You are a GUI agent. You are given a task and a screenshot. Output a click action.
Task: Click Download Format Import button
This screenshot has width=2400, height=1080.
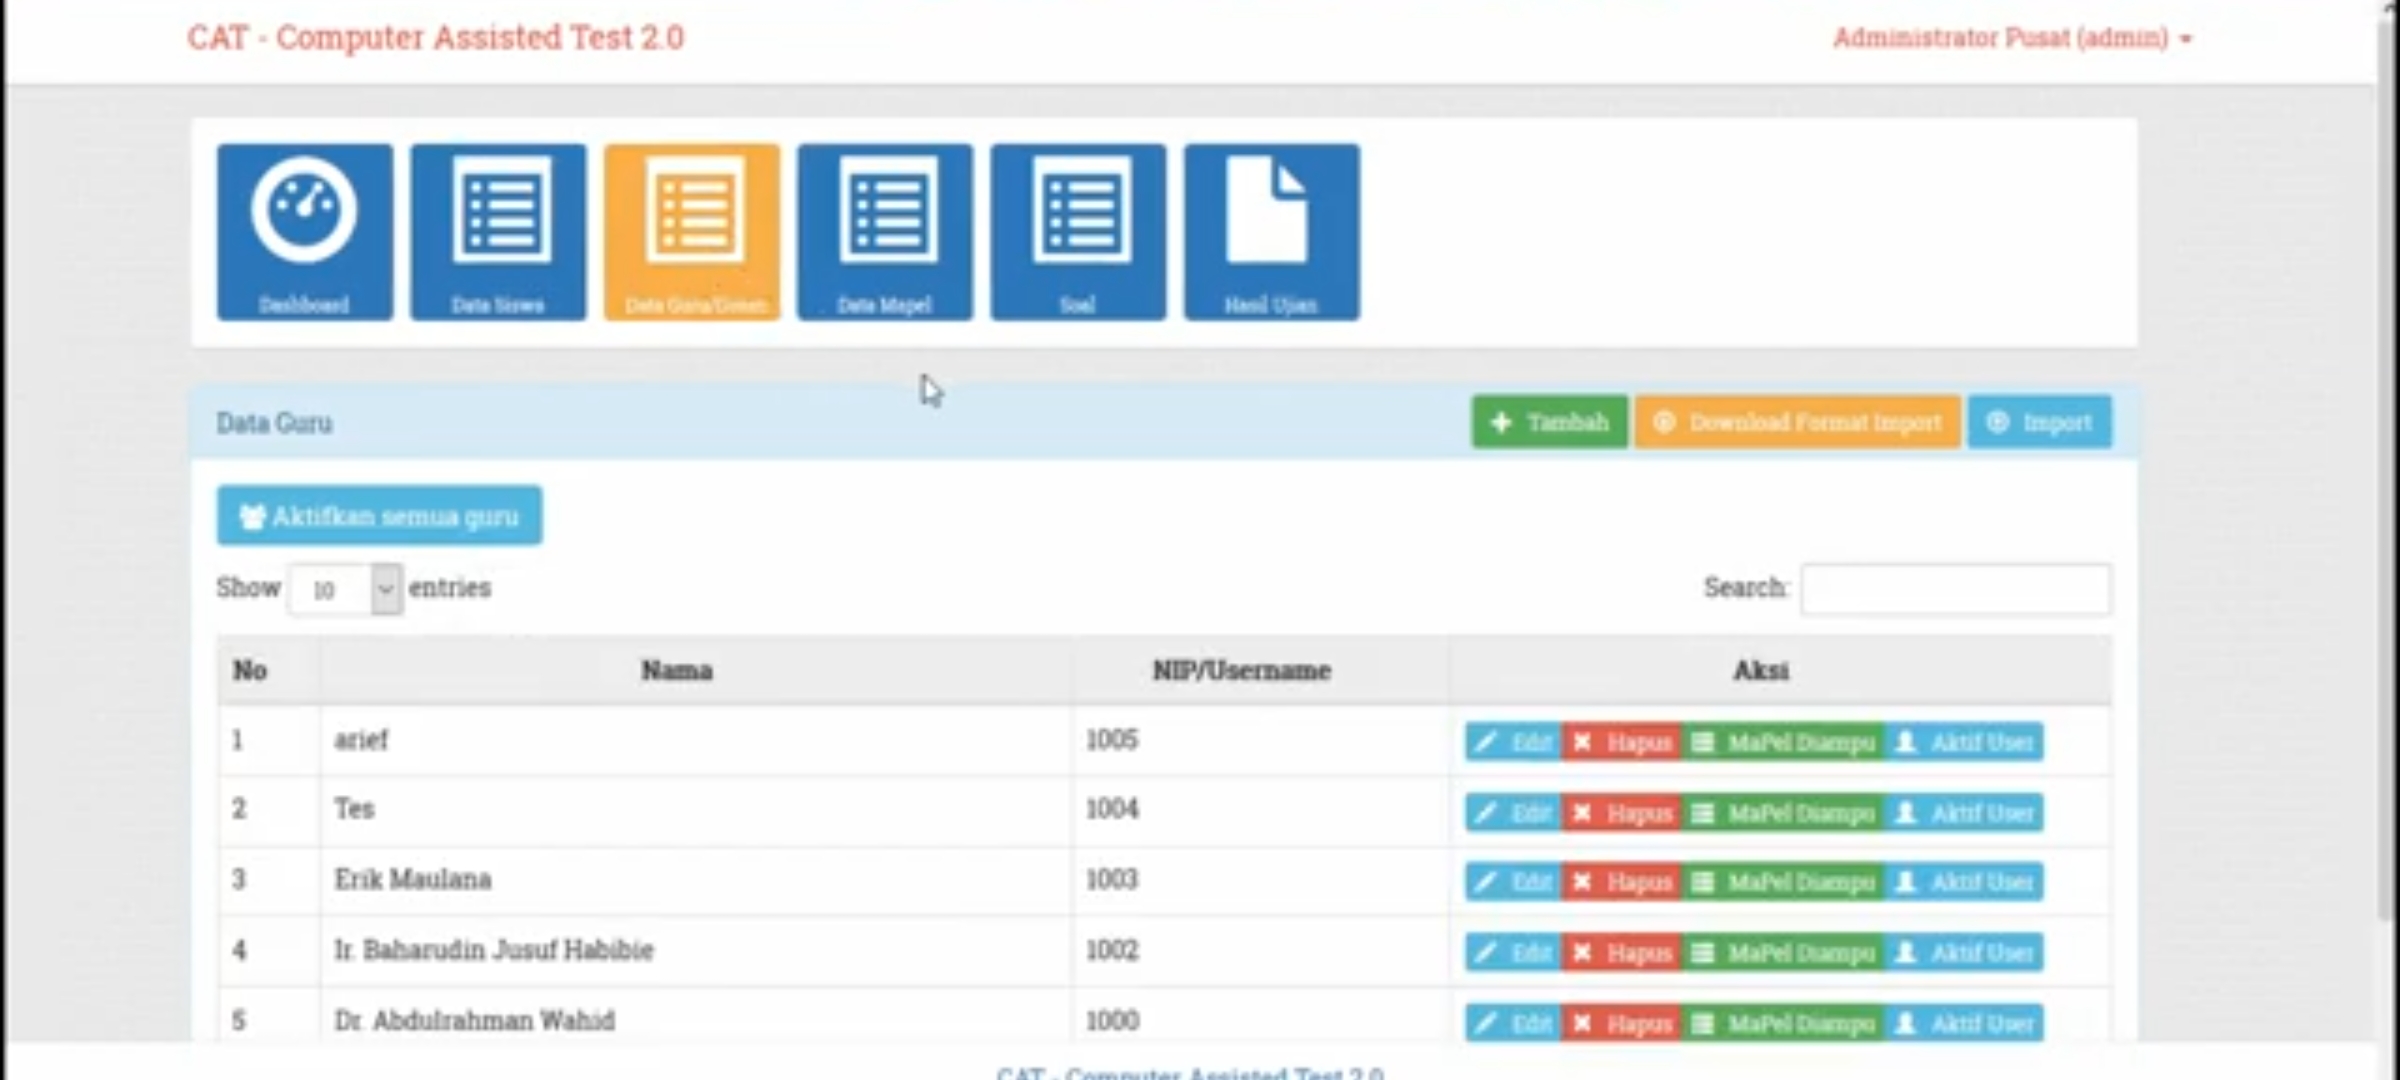click(1797, 422)
